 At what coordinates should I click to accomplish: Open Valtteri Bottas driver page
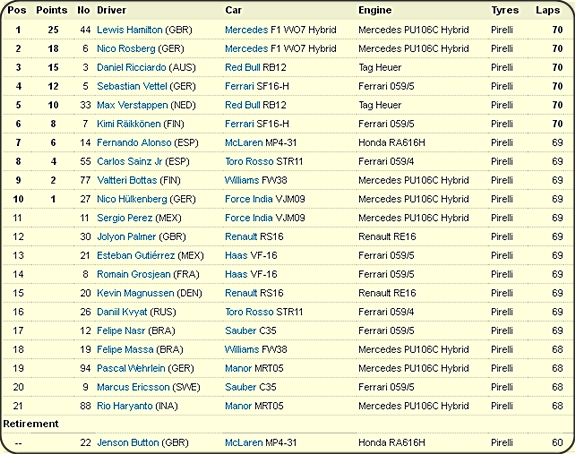pyautogui.click(x=127, y=180)
